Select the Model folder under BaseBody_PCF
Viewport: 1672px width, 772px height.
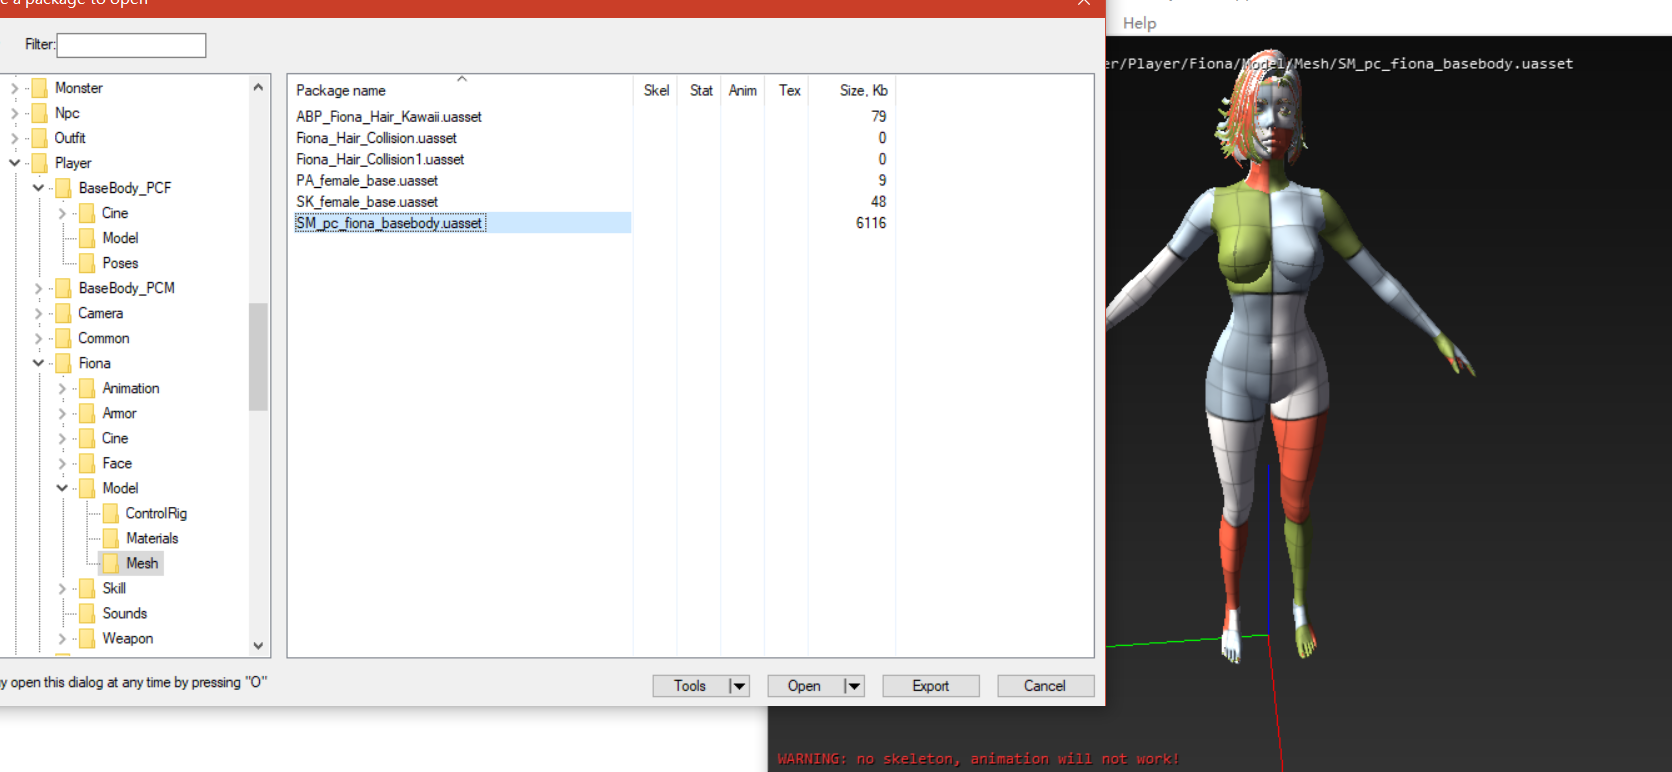click(120, 238)
